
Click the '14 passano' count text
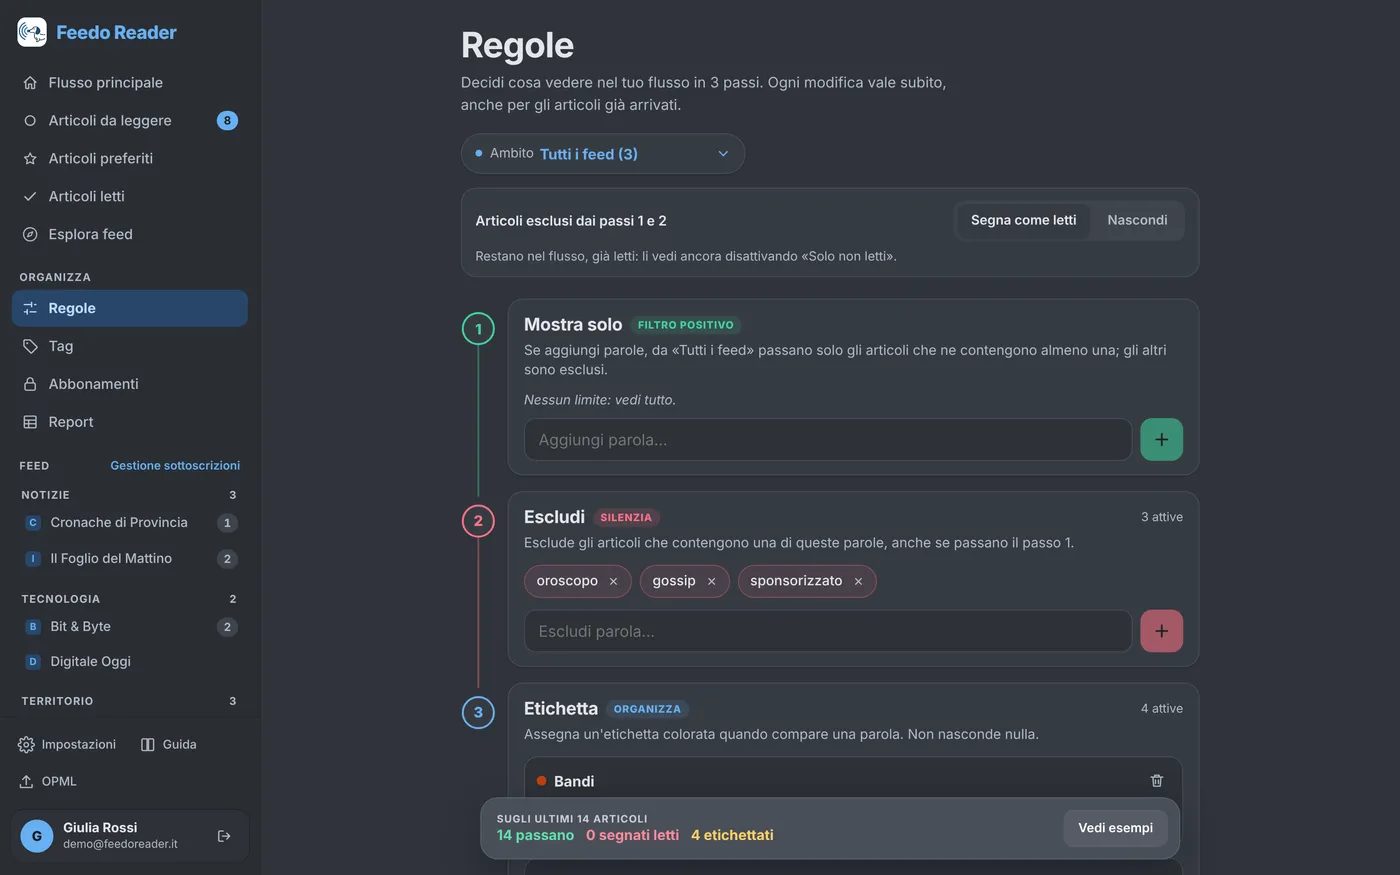point(535,835)
